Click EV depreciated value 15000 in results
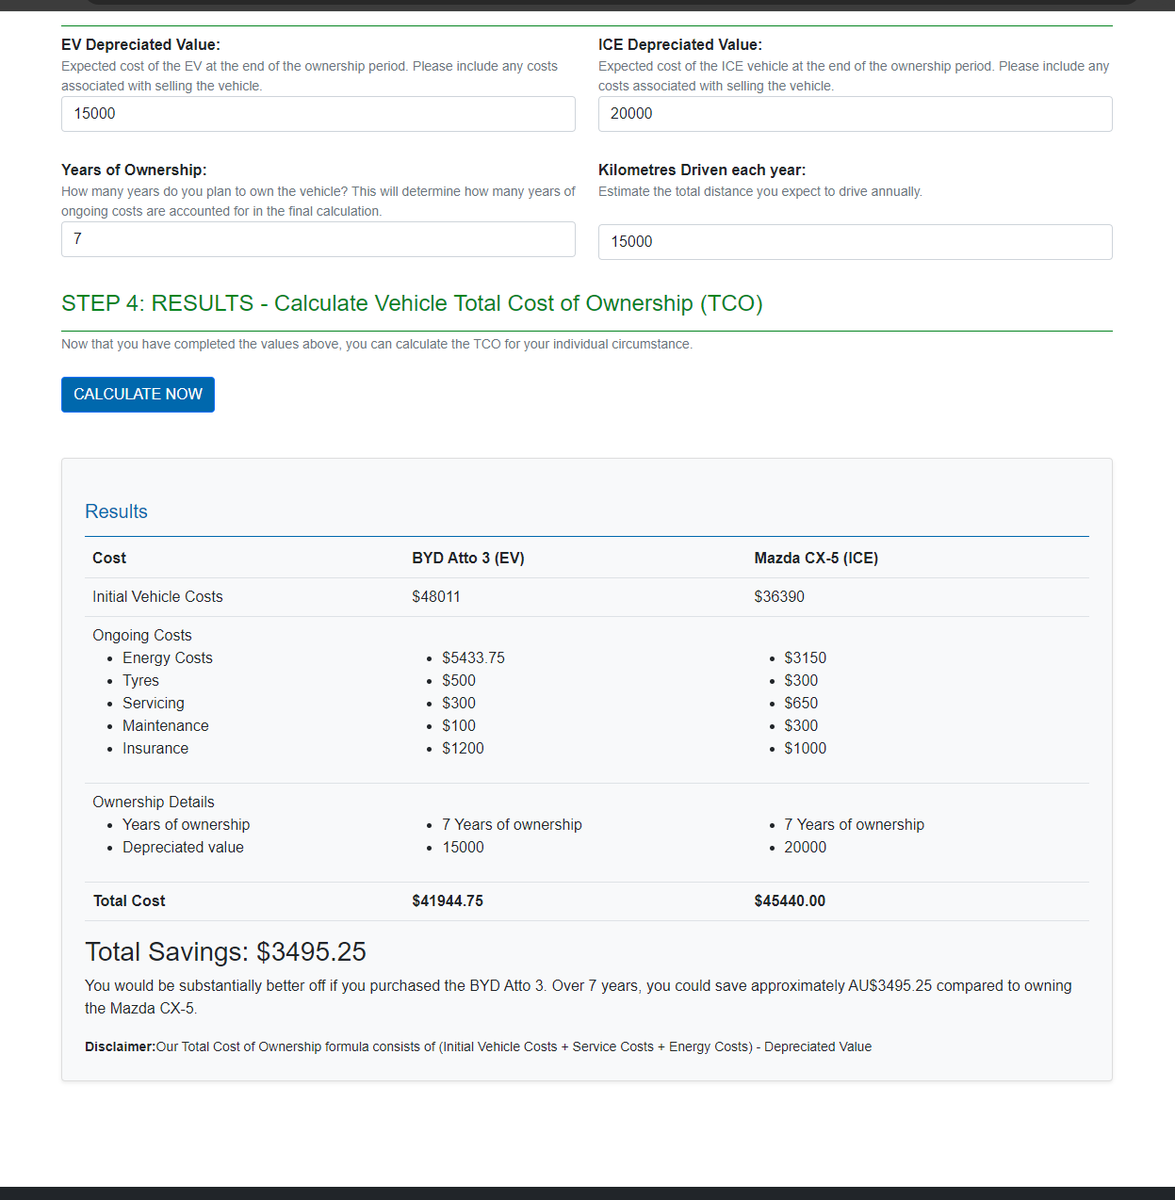Viewport: 1175px width, 1200px height. pos(463,847)
